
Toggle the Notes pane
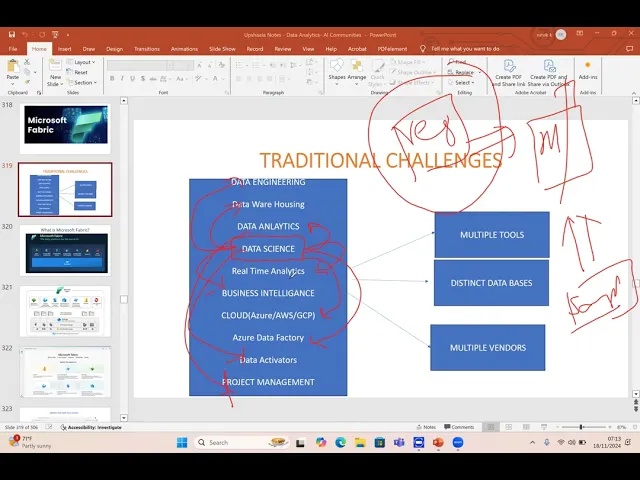pyautogui.click(x=426, y=427)
